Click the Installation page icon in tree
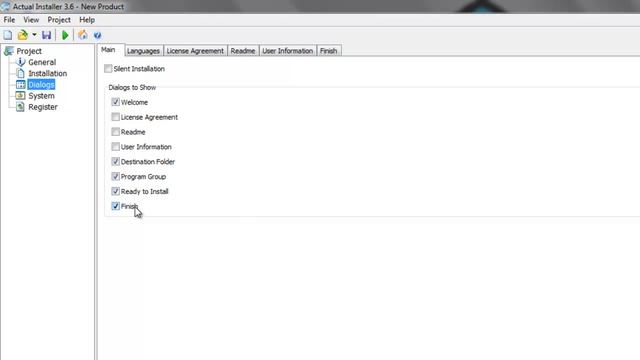This screenshot has width=640, height=360. 20,73
